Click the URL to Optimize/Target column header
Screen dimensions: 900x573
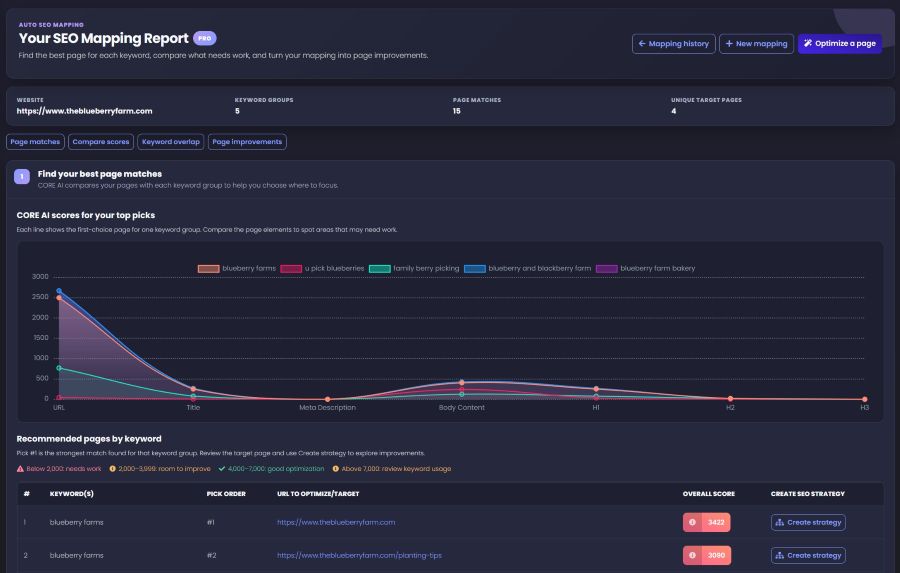click(x=318, y=494)
